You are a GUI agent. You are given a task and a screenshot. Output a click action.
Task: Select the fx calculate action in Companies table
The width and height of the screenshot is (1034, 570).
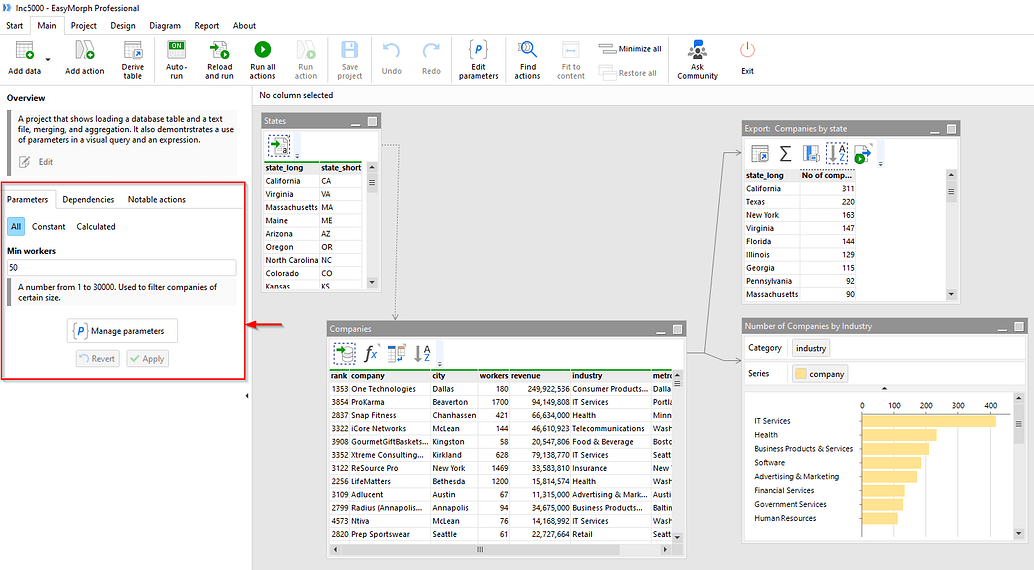coord(371,353)
